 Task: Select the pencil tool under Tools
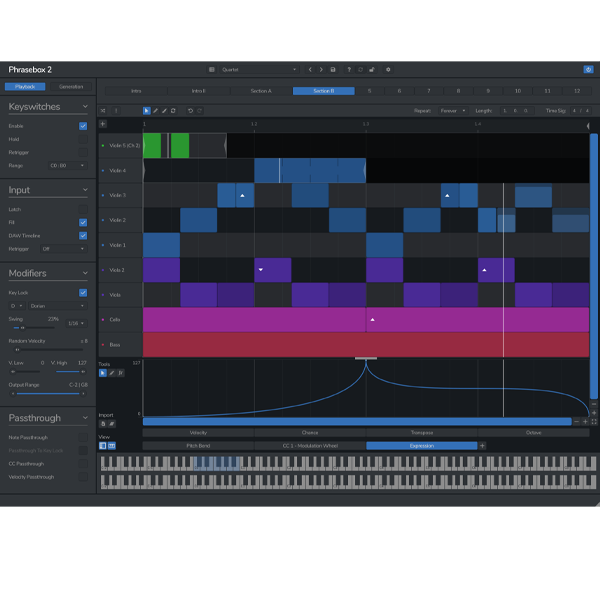(x=112, y=373)
